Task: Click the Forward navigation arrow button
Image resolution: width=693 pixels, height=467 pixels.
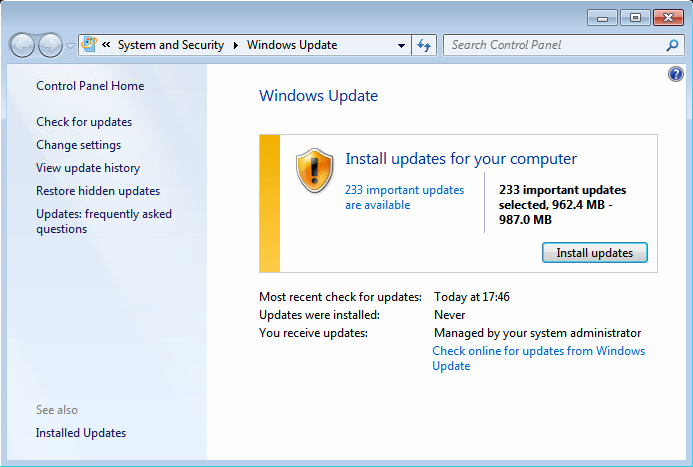Action: coord(50,45)
